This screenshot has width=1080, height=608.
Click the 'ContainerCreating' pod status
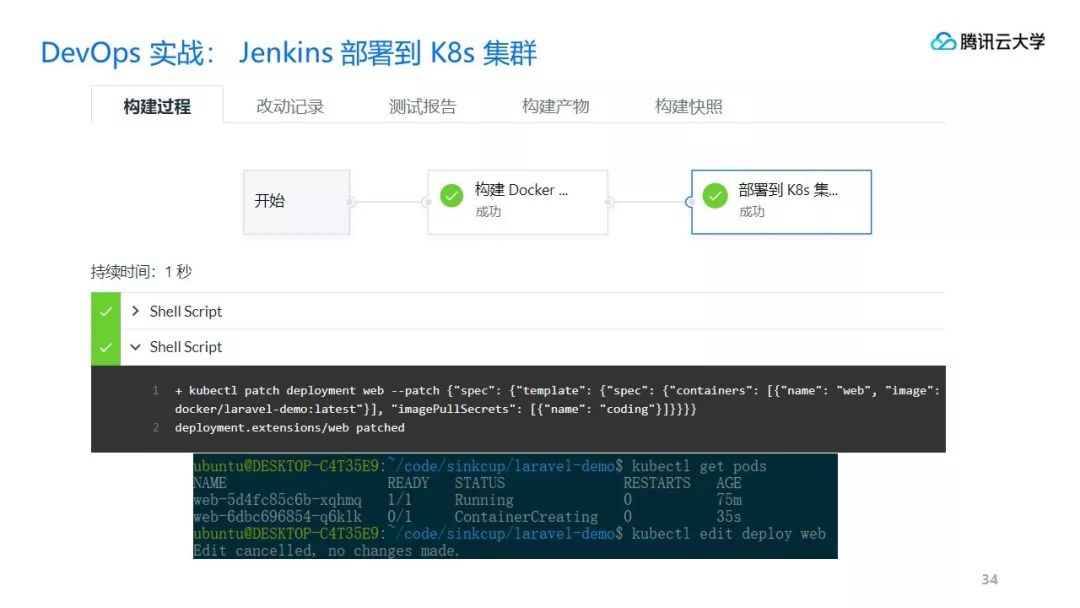(x=526, y=516)
